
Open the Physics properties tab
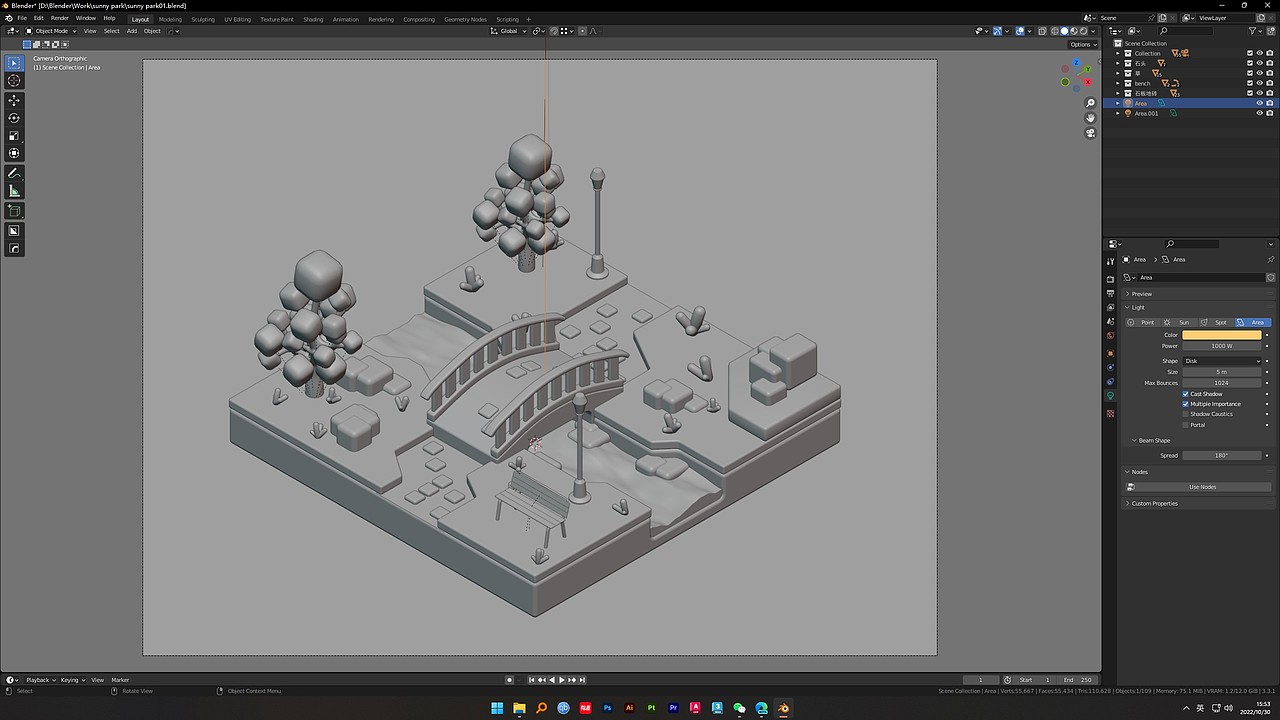click(x=1110, y=367)
